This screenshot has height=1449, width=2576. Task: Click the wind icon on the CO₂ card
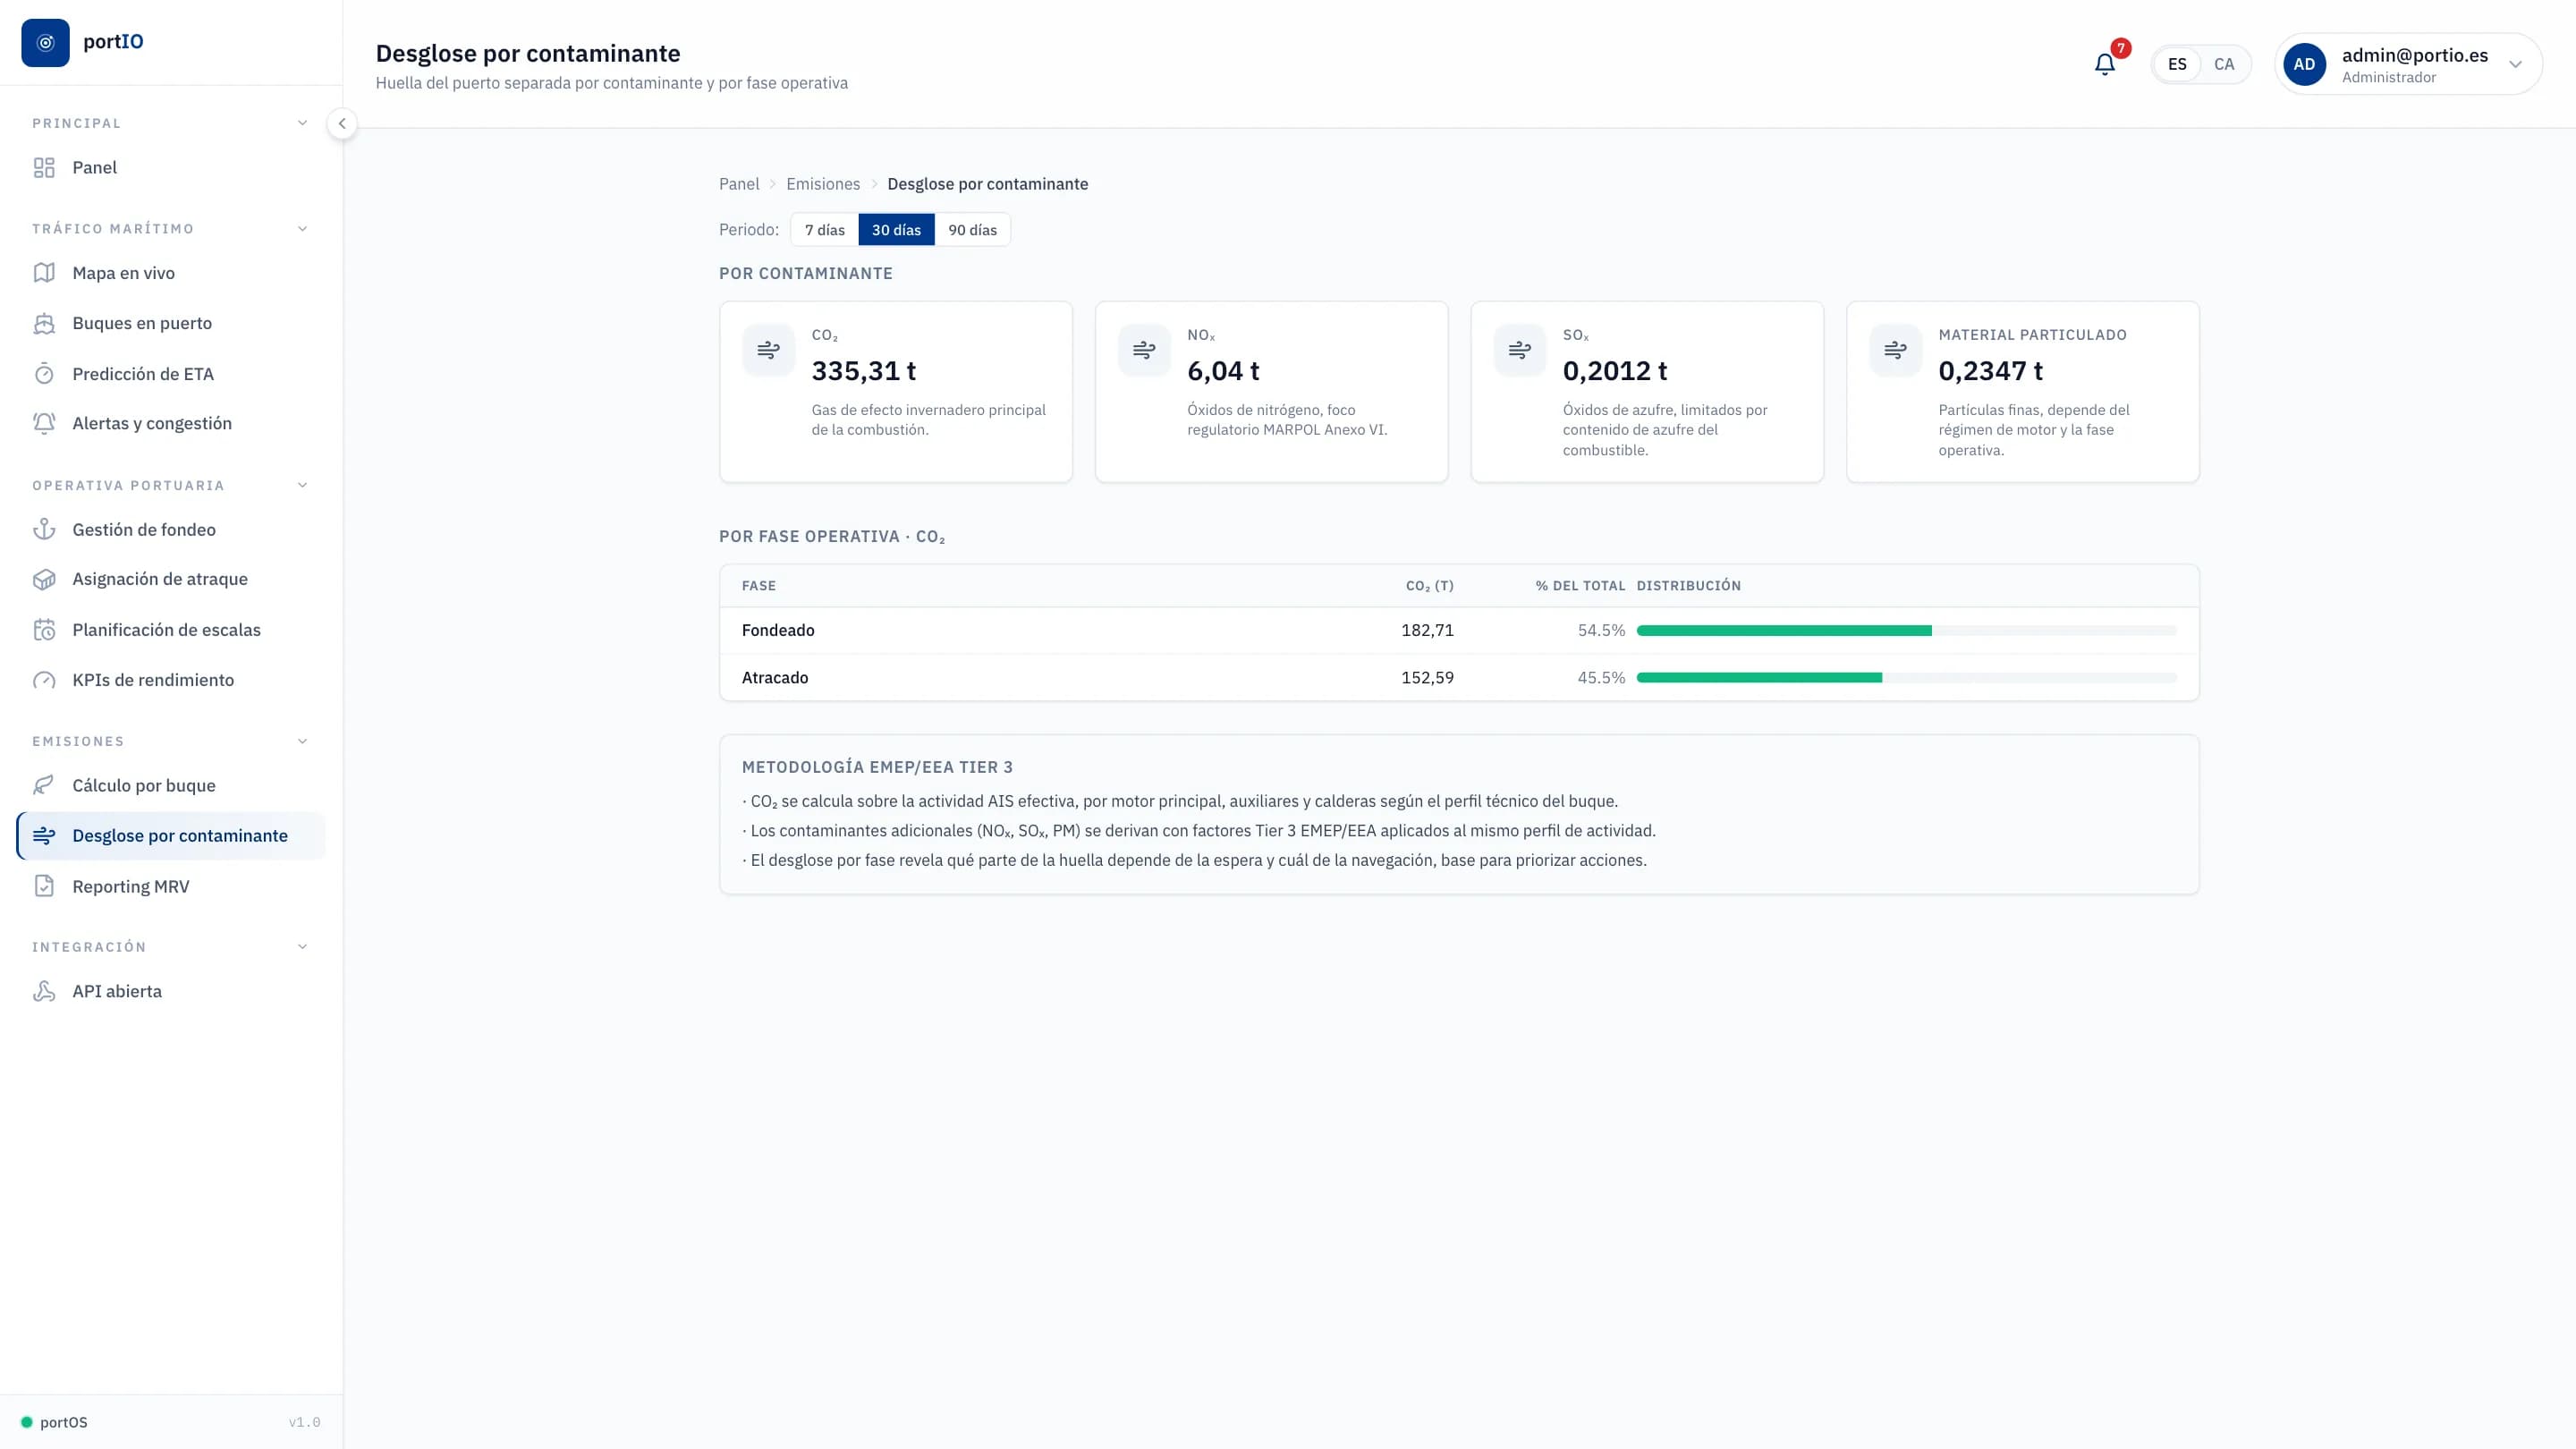click(768, 350)
